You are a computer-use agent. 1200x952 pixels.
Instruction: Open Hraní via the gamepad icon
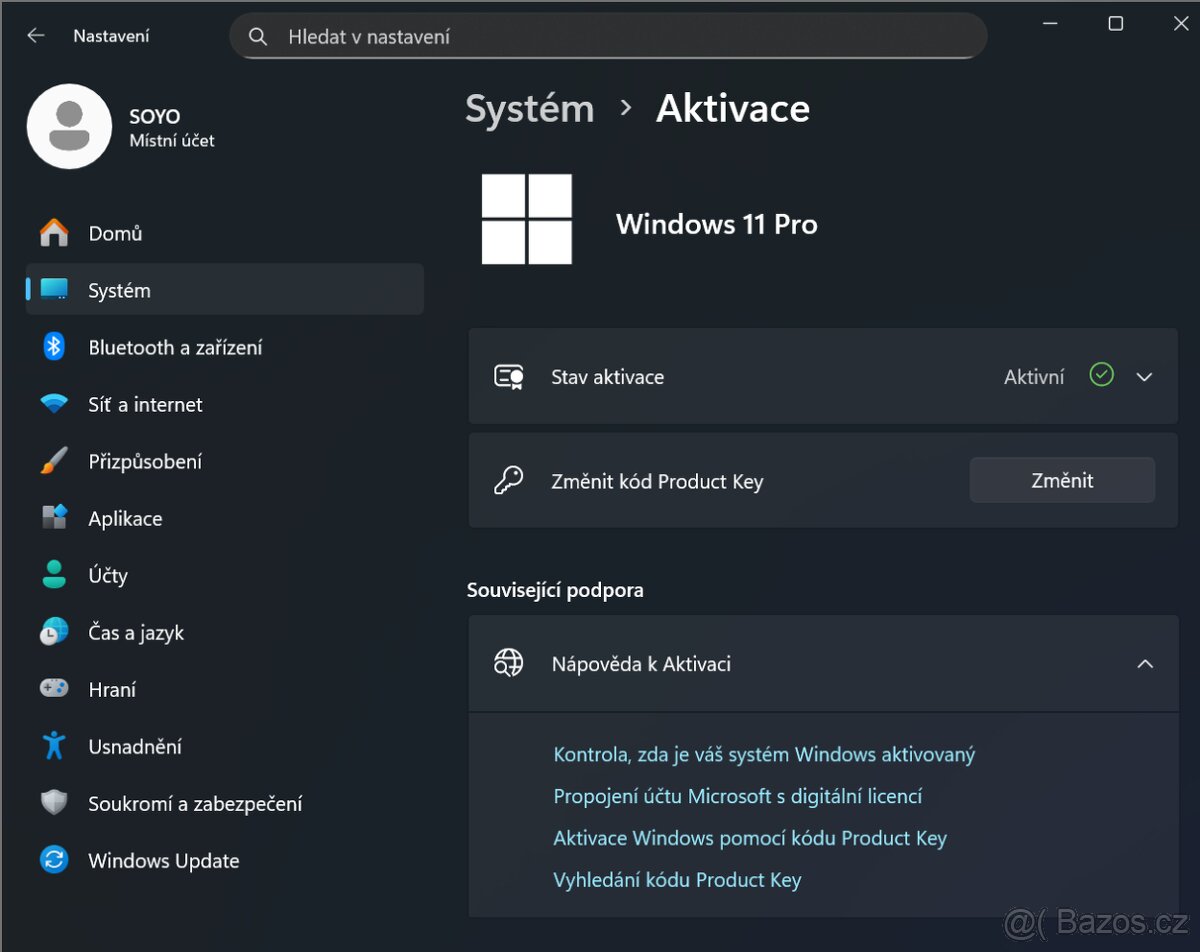click(54, 689)
